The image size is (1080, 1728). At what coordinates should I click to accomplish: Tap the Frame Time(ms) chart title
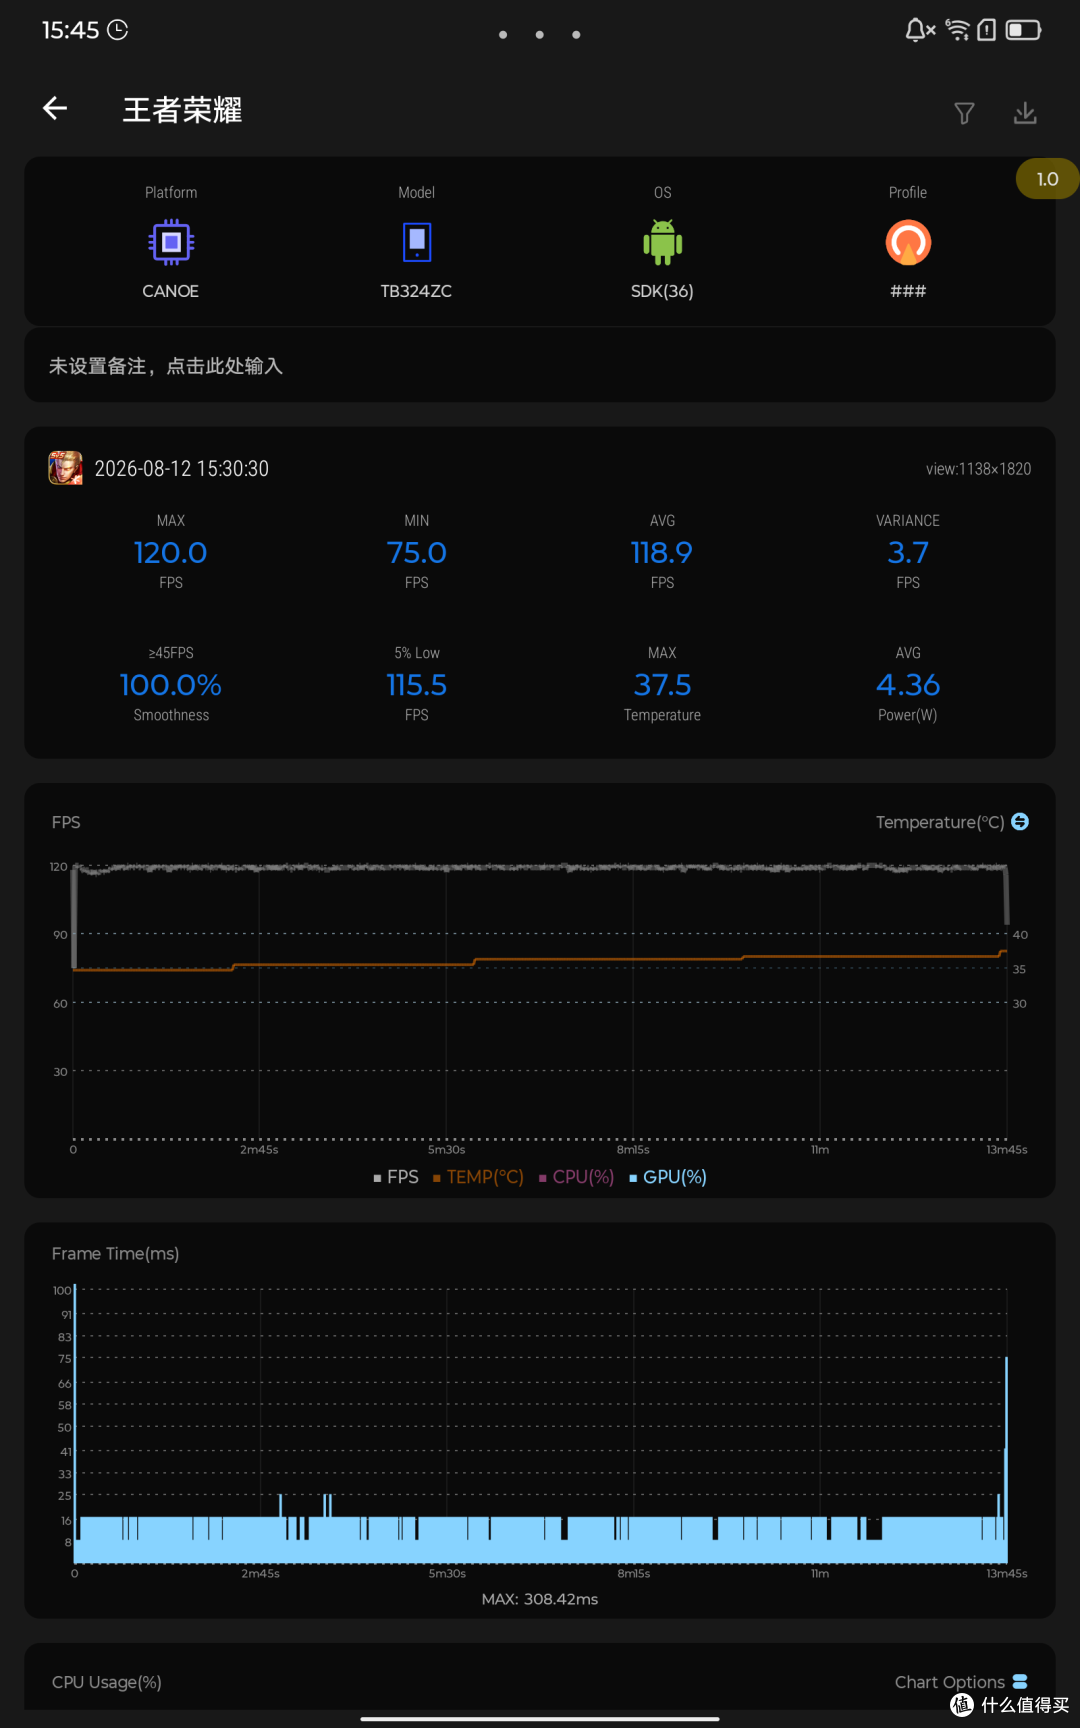tap(115, 1253)
